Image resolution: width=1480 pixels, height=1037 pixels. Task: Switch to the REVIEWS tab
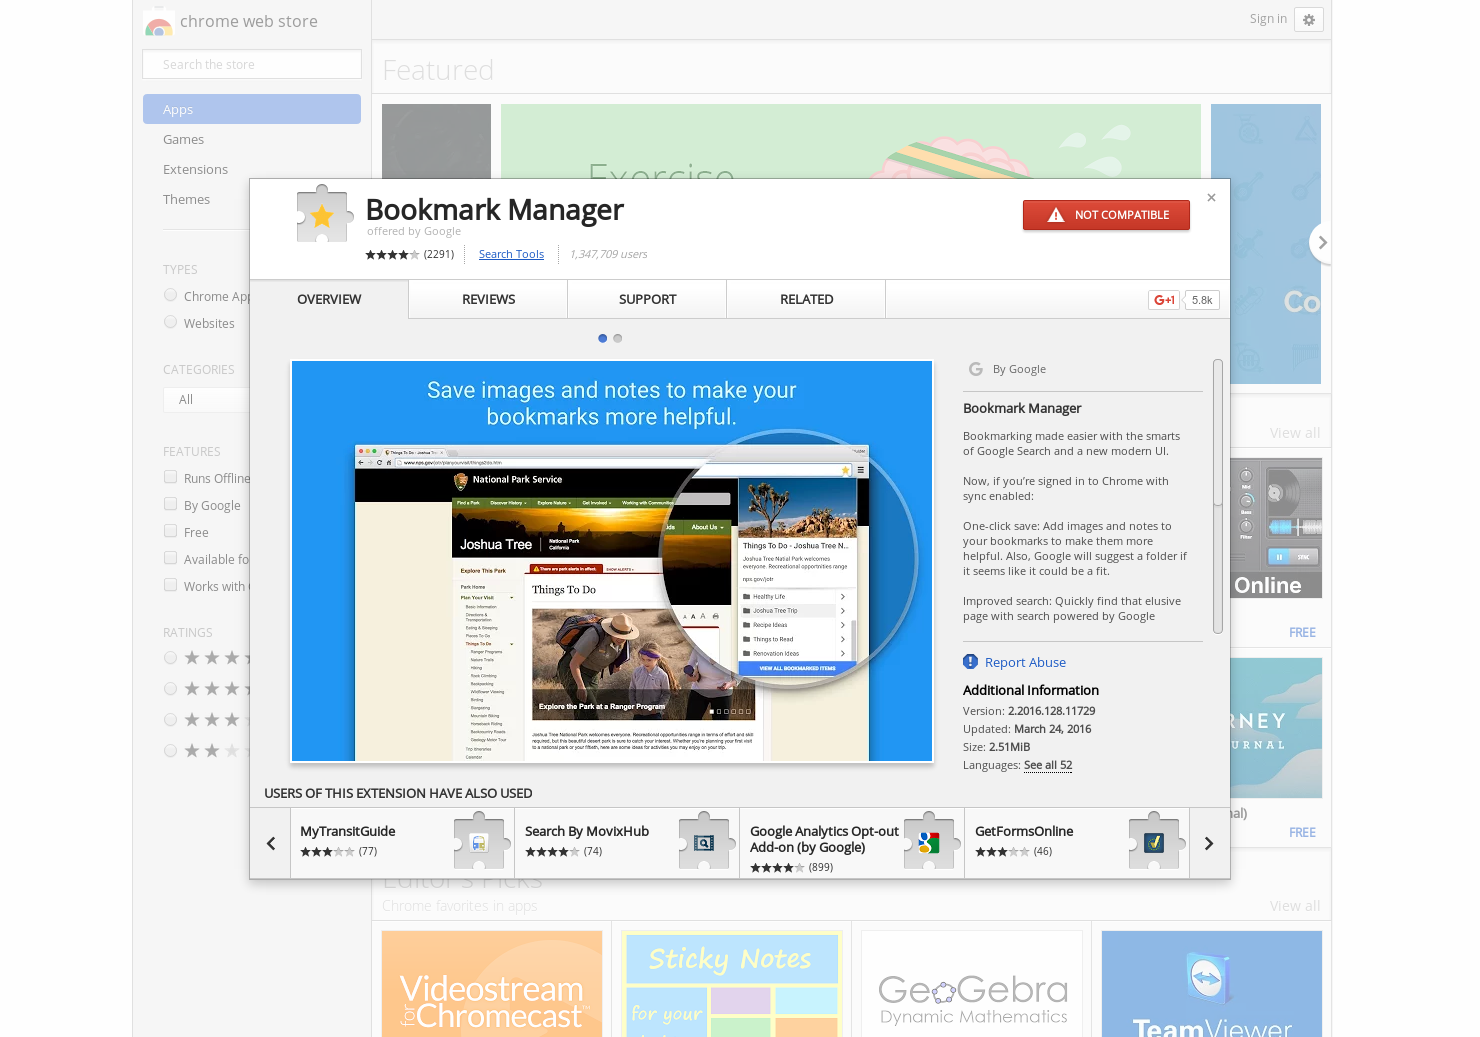point(487,299)
